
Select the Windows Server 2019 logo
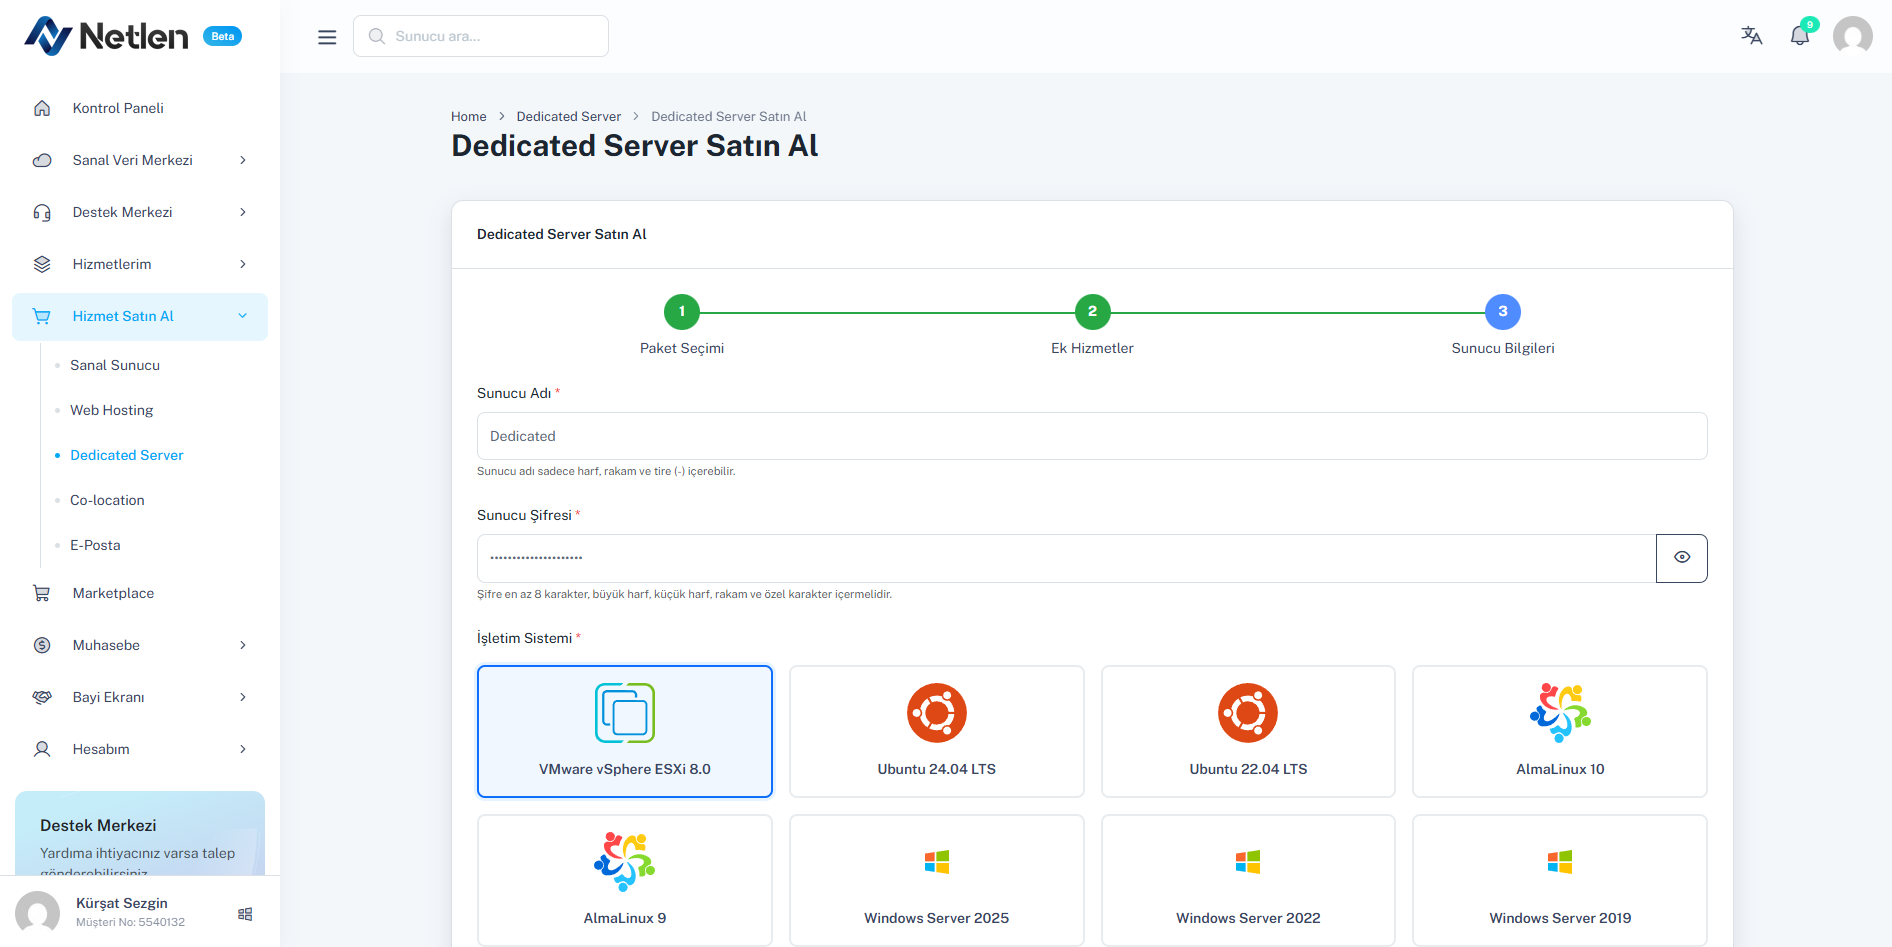[x=1560, y=862]
